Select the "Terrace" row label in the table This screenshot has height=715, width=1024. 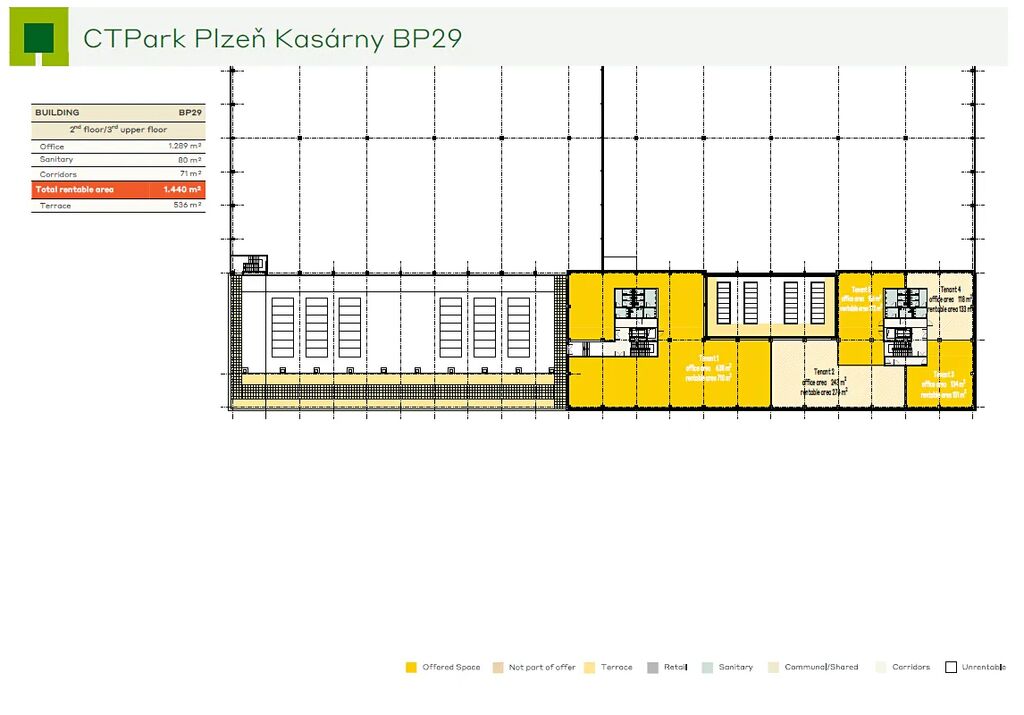pyautogui.click(x=56, y=206)
